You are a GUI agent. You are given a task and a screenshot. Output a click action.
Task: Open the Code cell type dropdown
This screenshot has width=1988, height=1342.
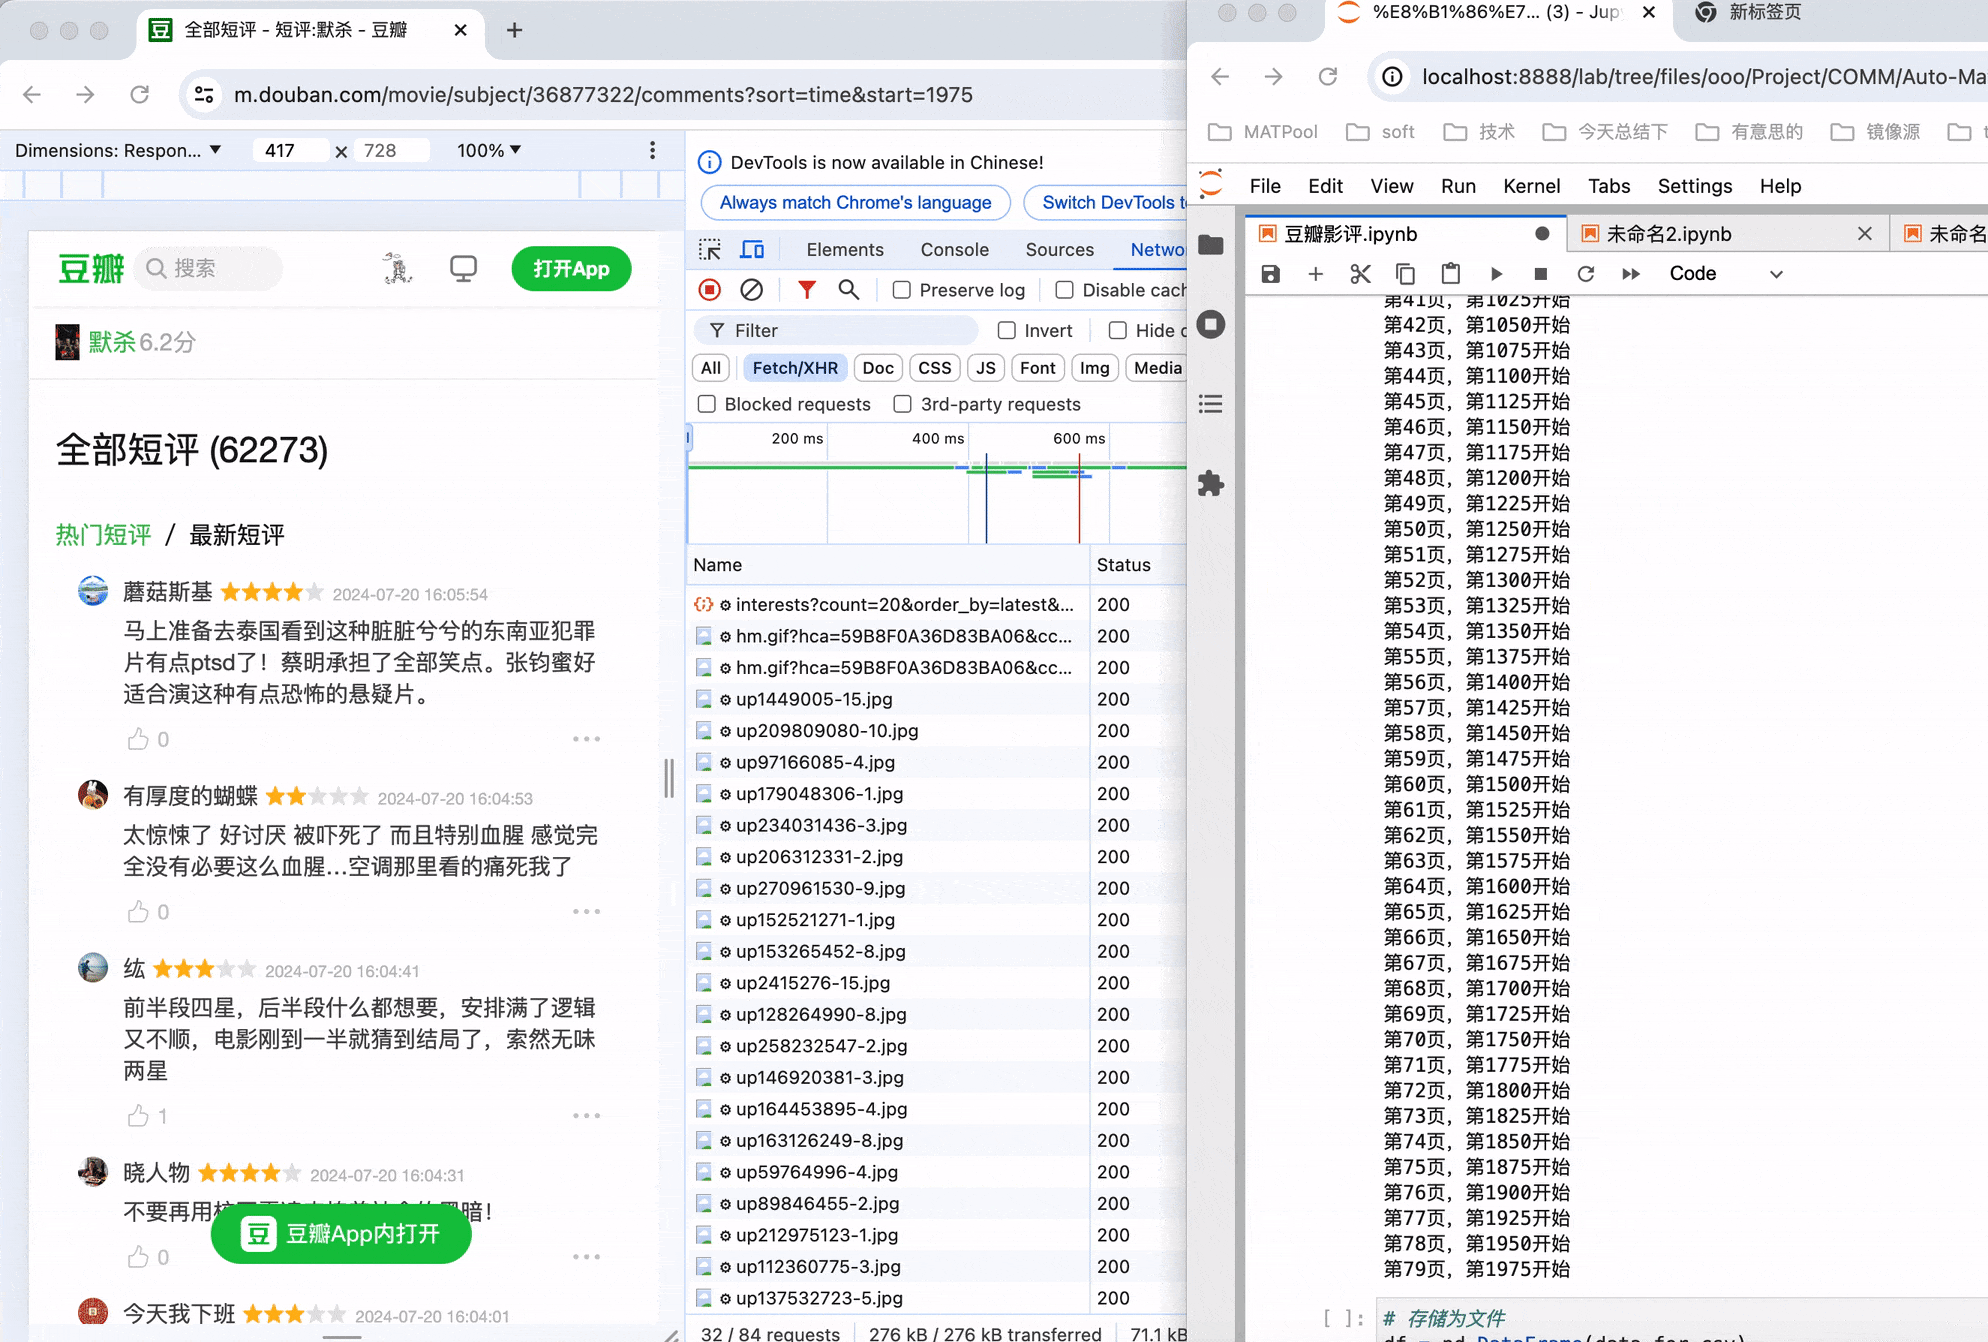1725,274
